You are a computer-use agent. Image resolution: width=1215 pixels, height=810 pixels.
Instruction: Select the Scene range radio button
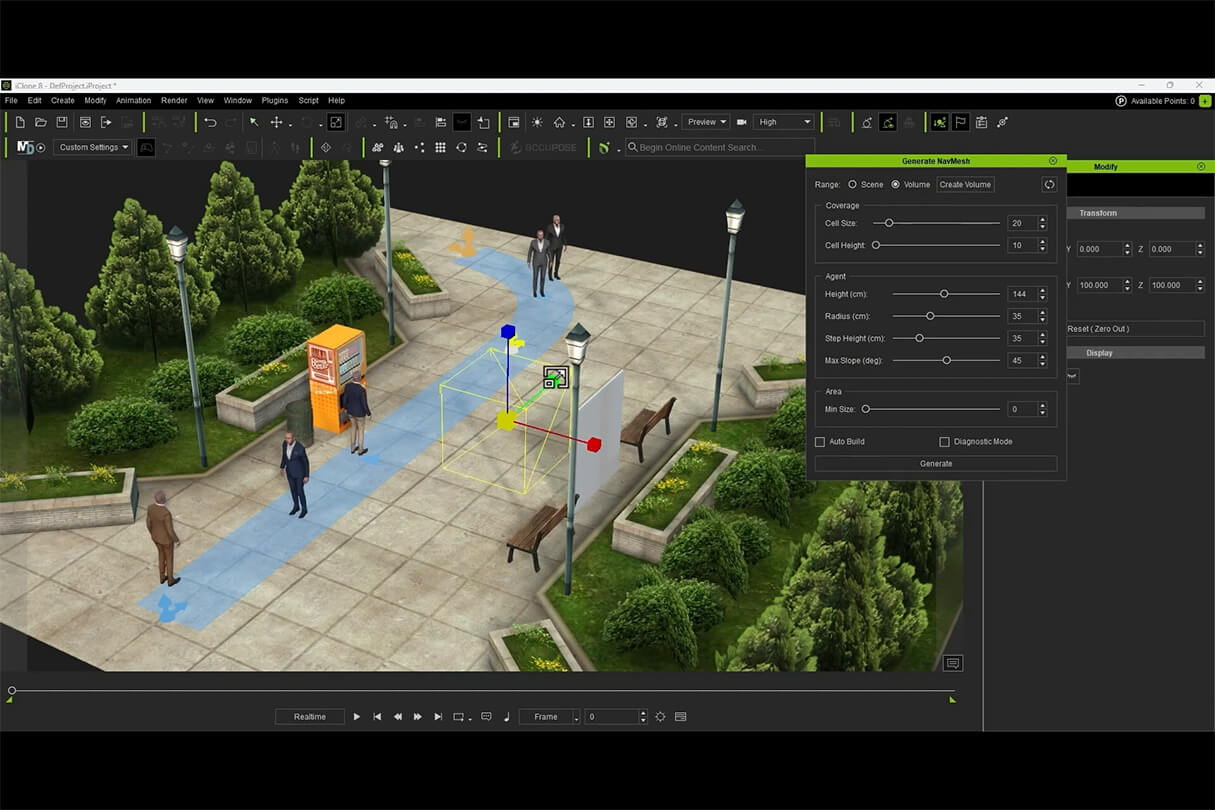[x=853, y=185]
